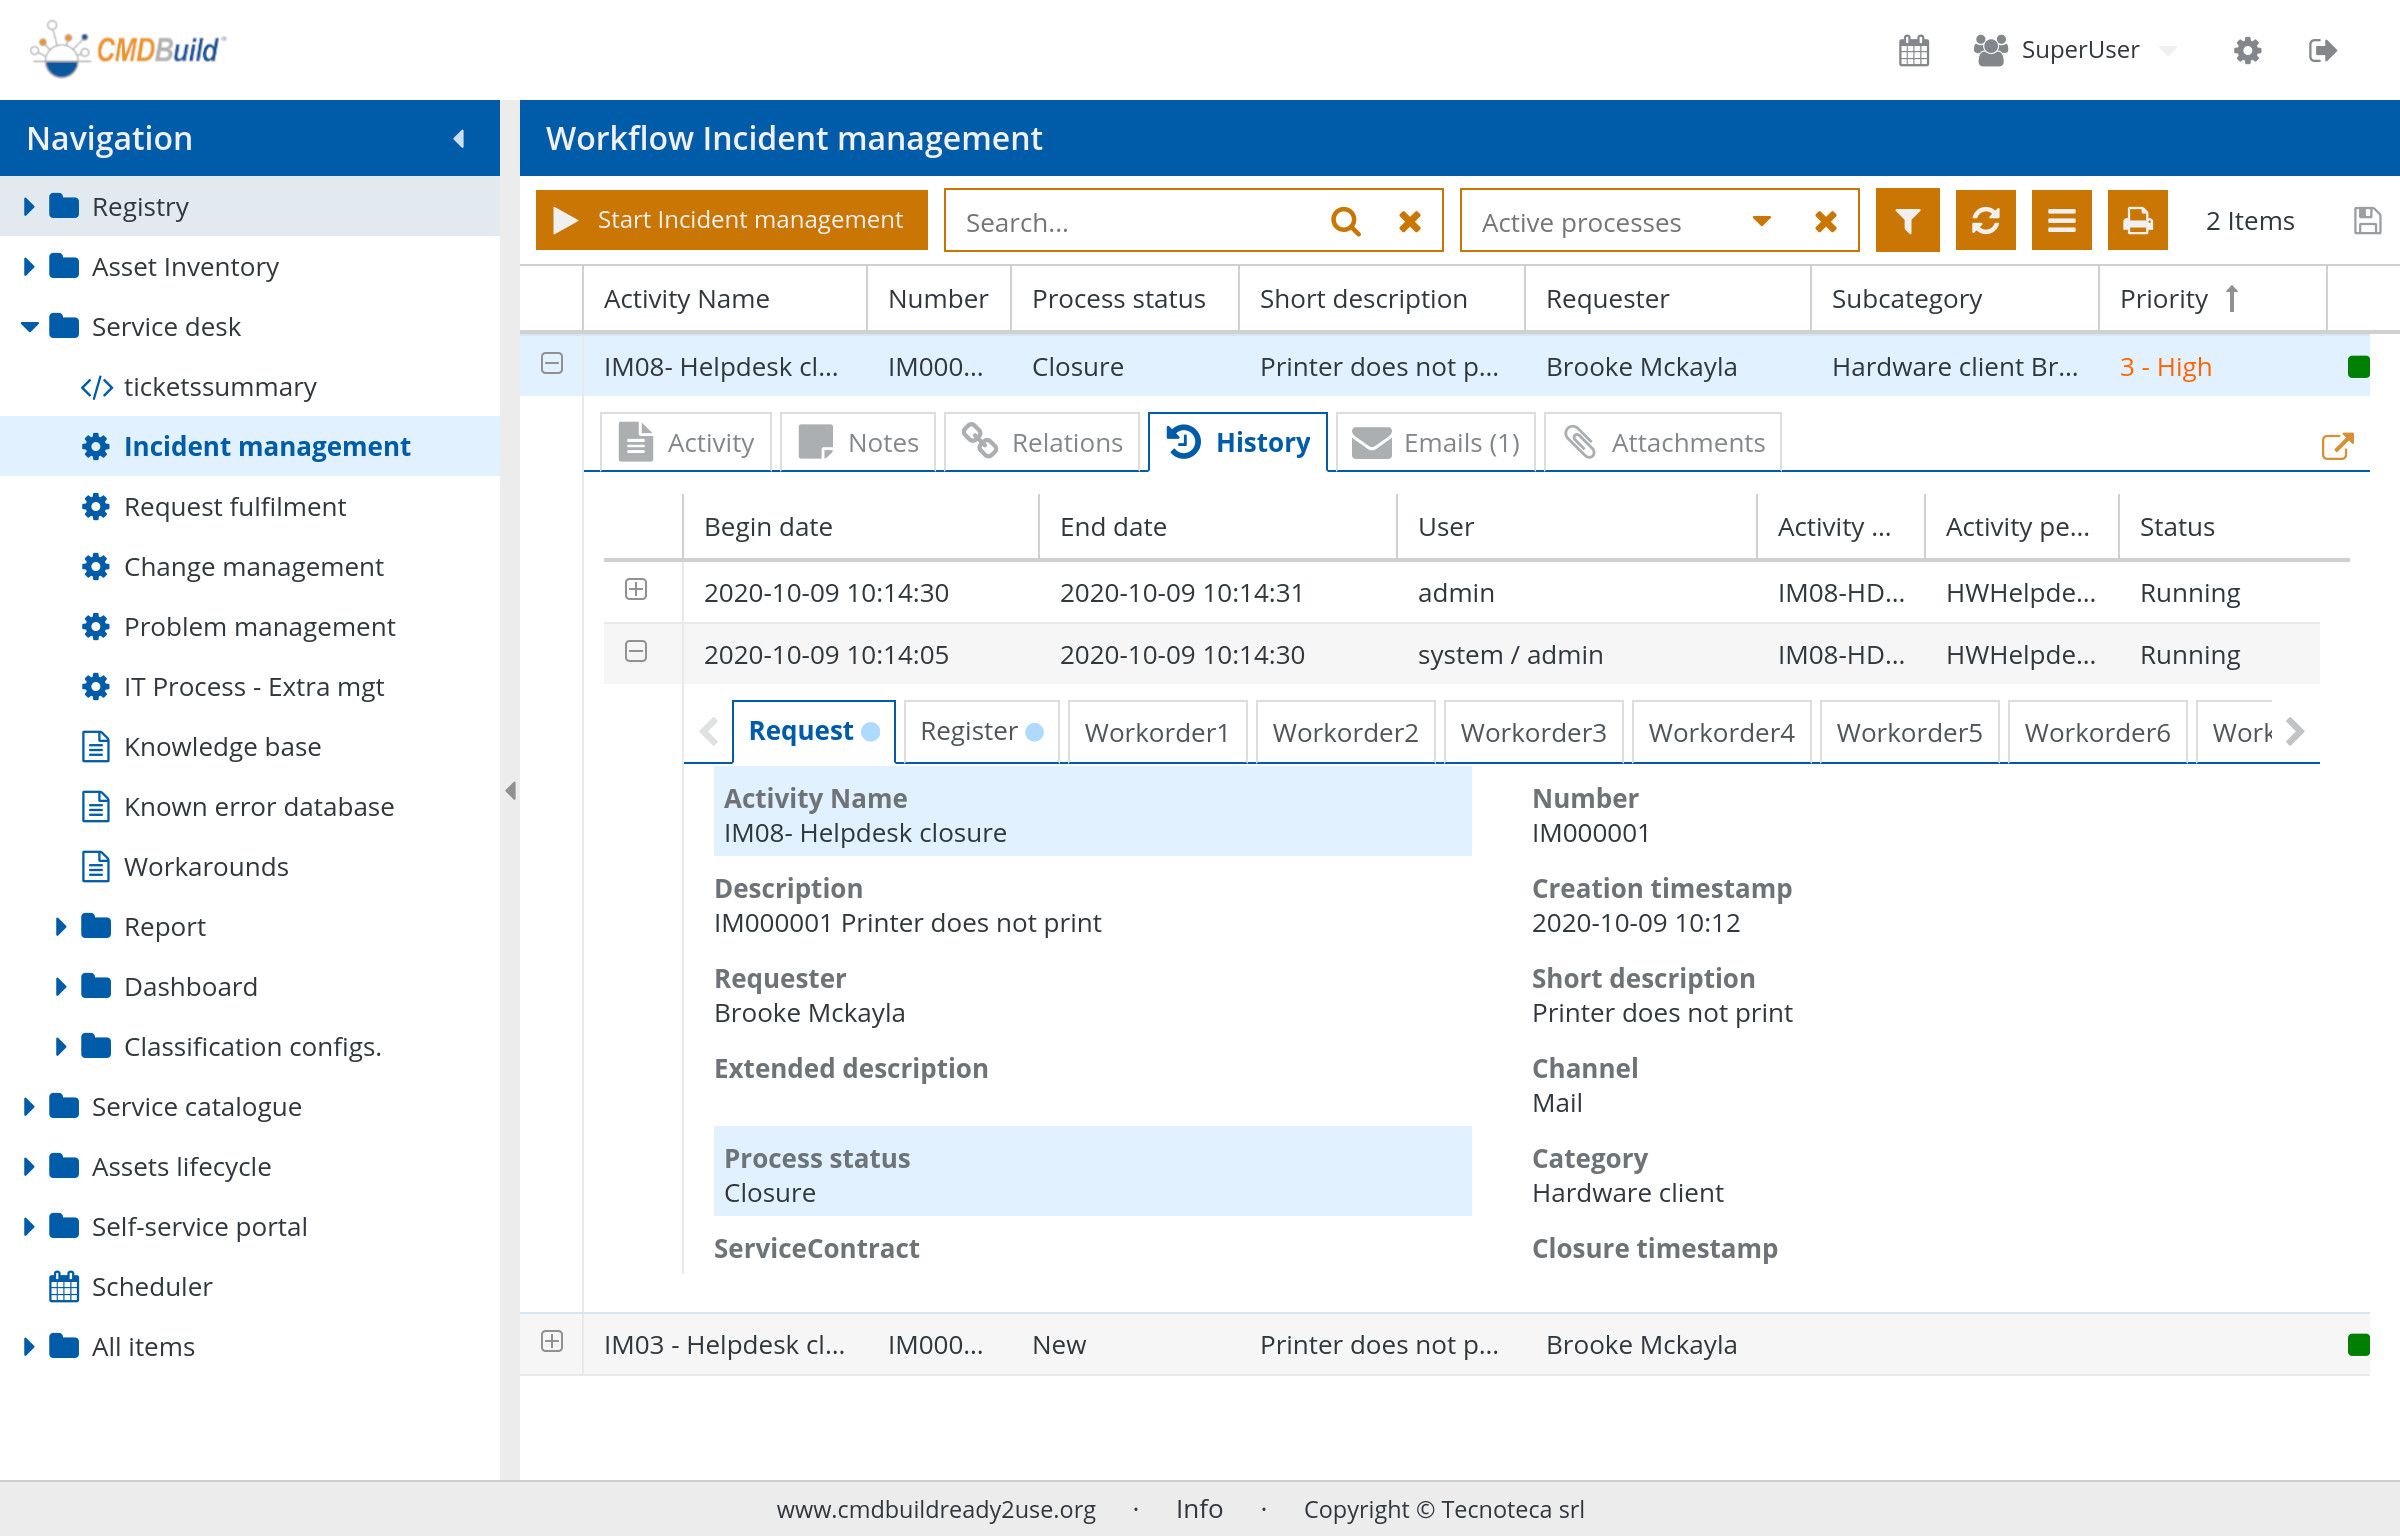2400x1536 pixels.
Task: Select the Workorder3 tab
Action: 1533,733
